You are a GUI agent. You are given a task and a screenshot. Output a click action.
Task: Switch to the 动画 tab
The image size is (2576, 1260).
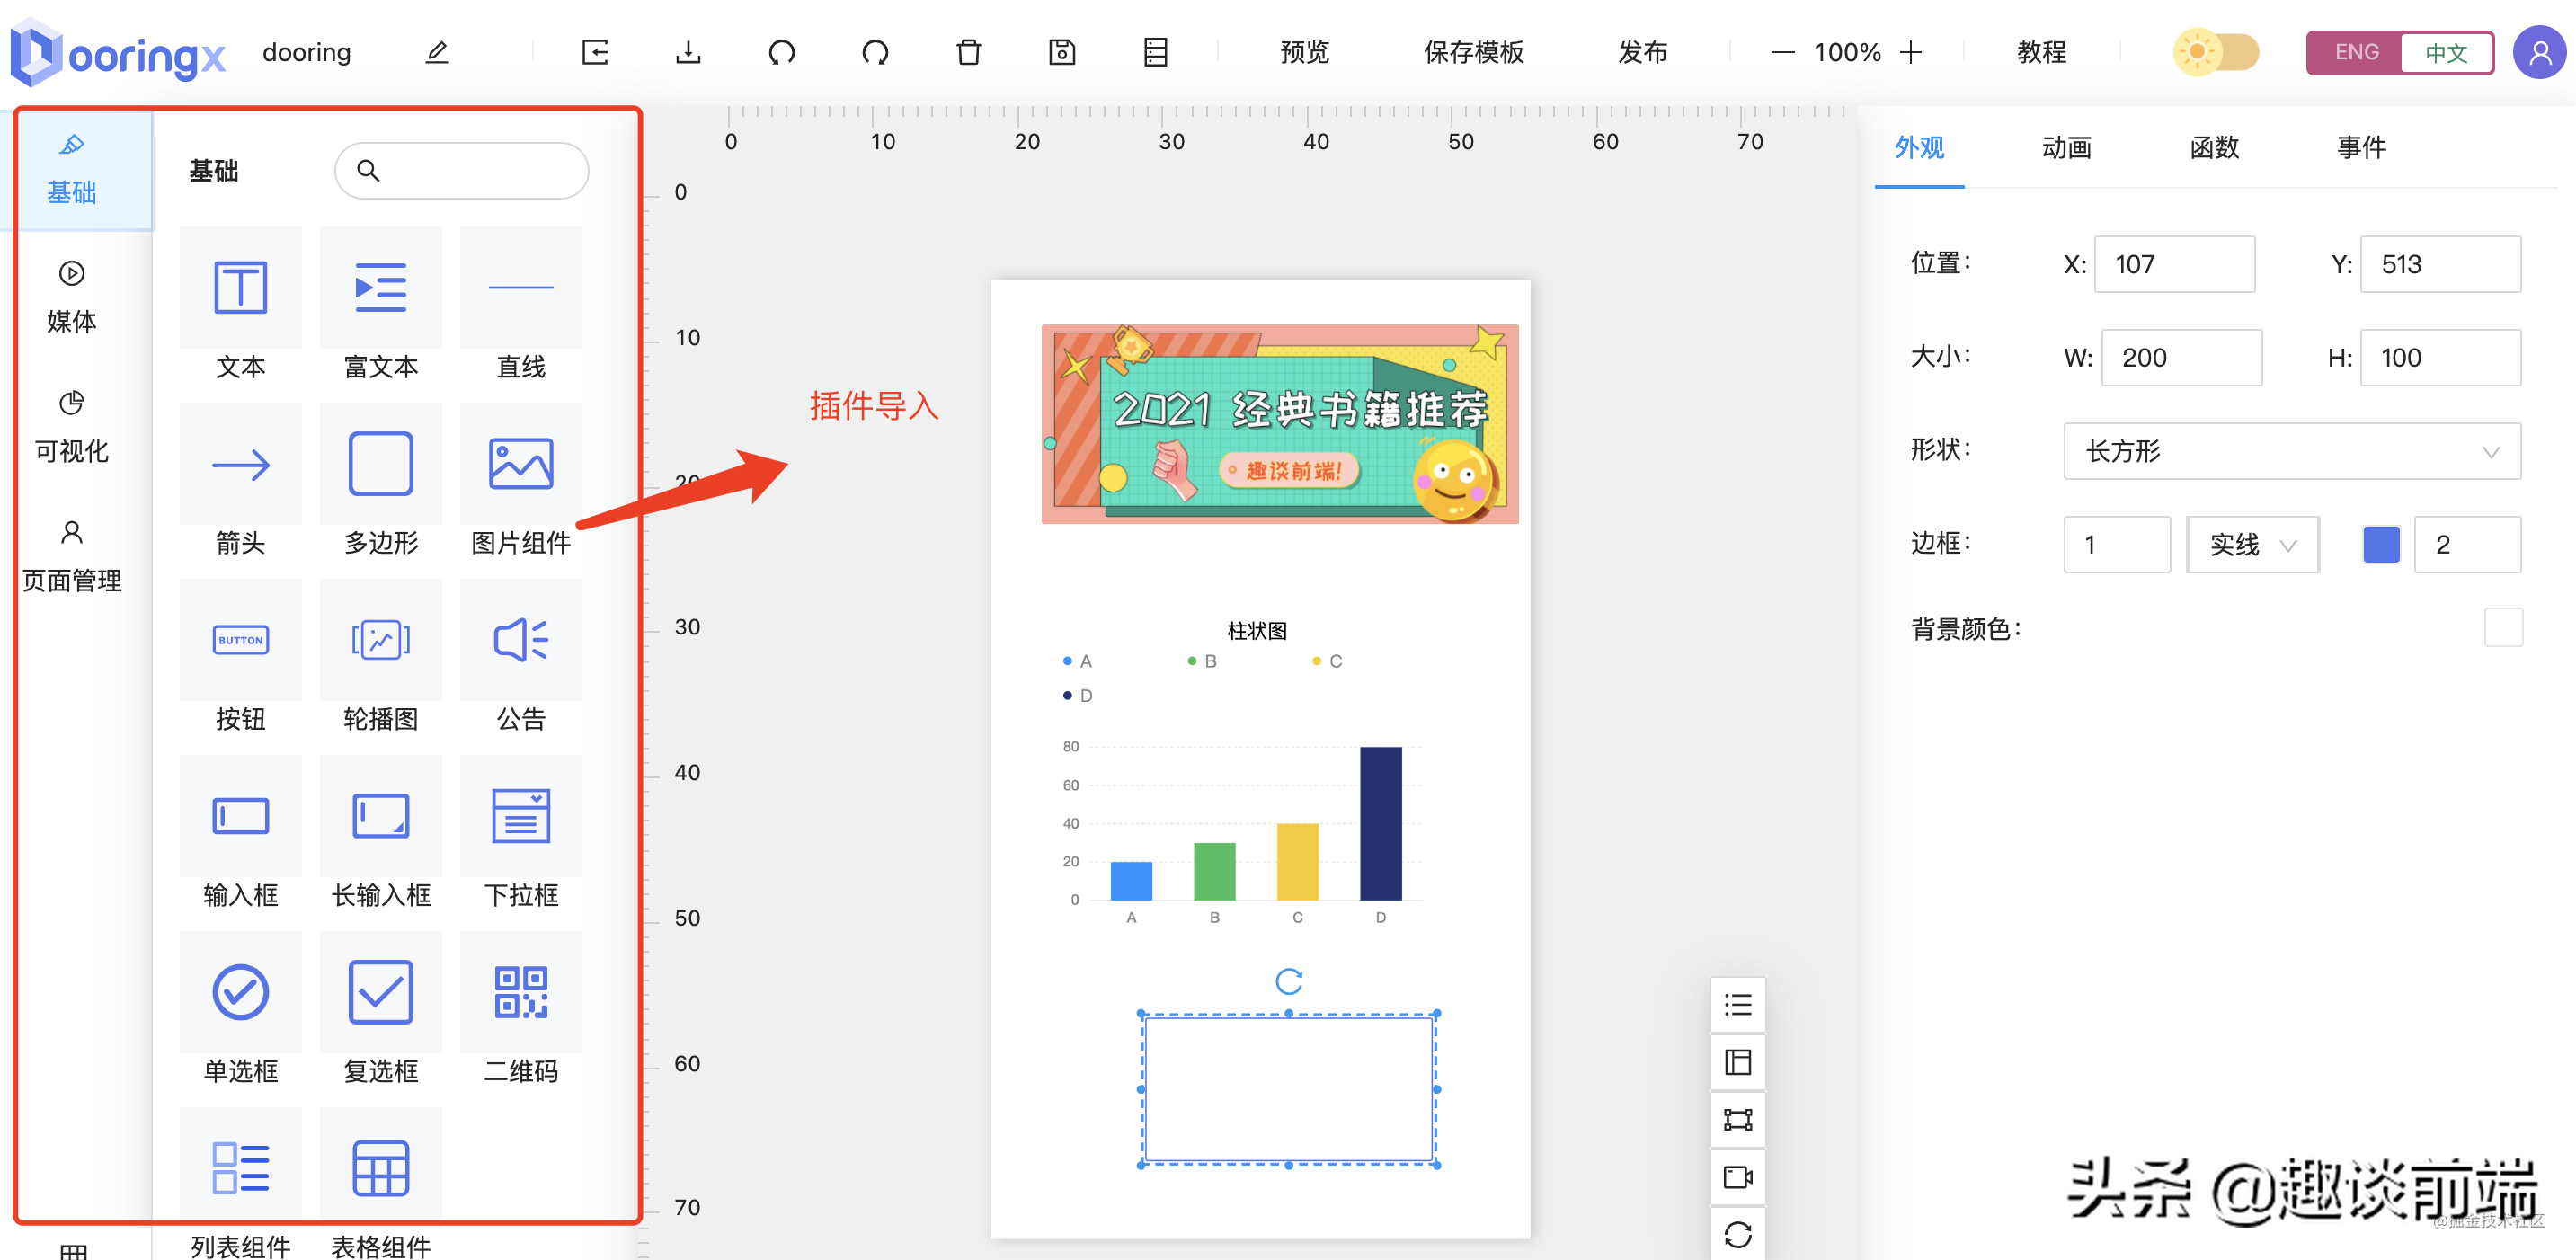tap(2066, 148)
